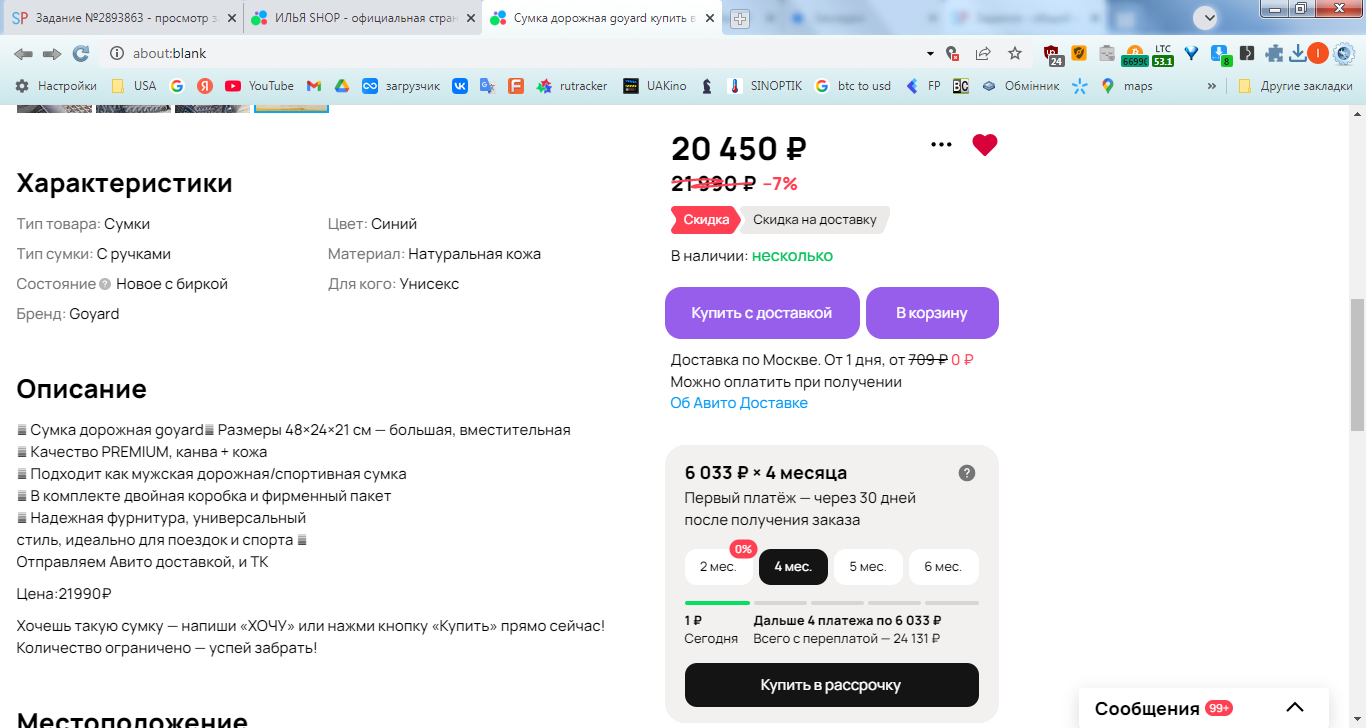Open the three-dots more options menu

(x=941, y=145)
